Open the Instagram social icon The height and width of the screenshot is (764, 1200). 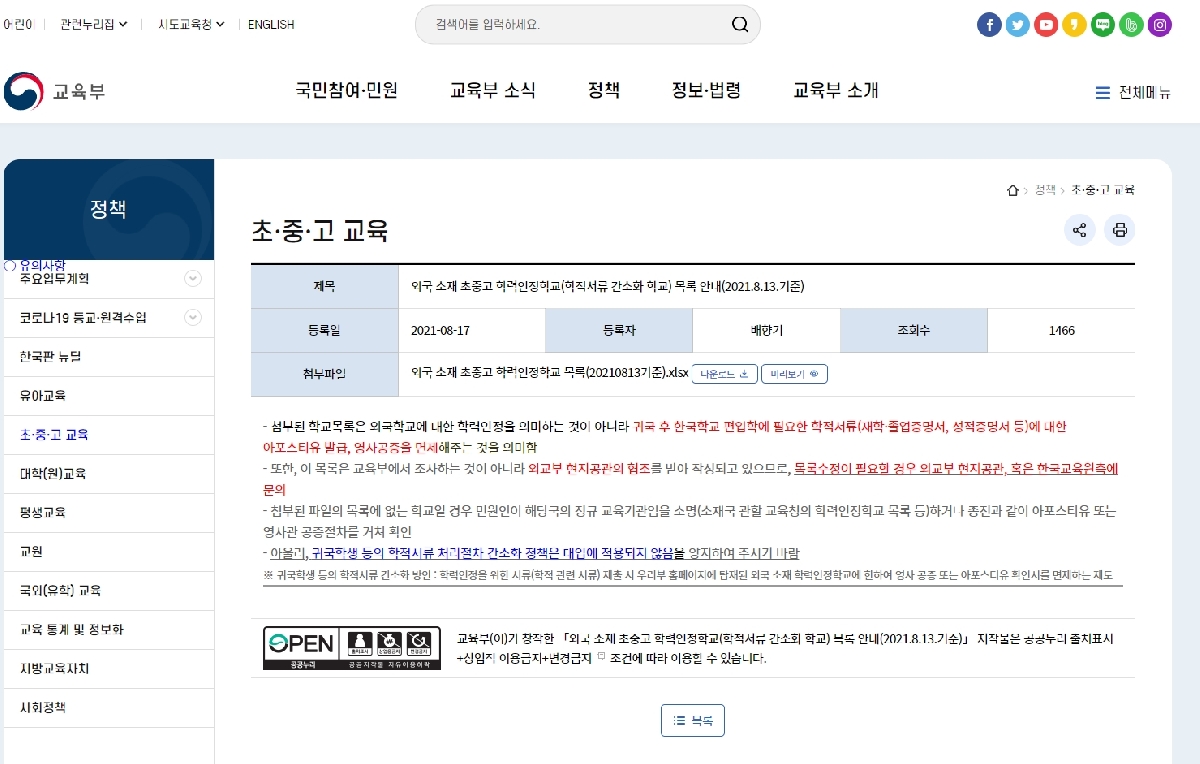coord(1159,25)
